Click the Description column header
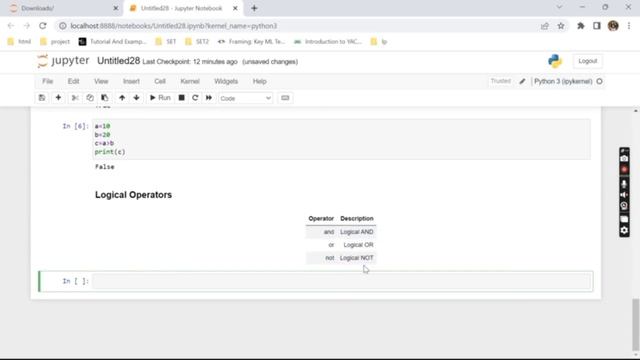 point(357,218)
